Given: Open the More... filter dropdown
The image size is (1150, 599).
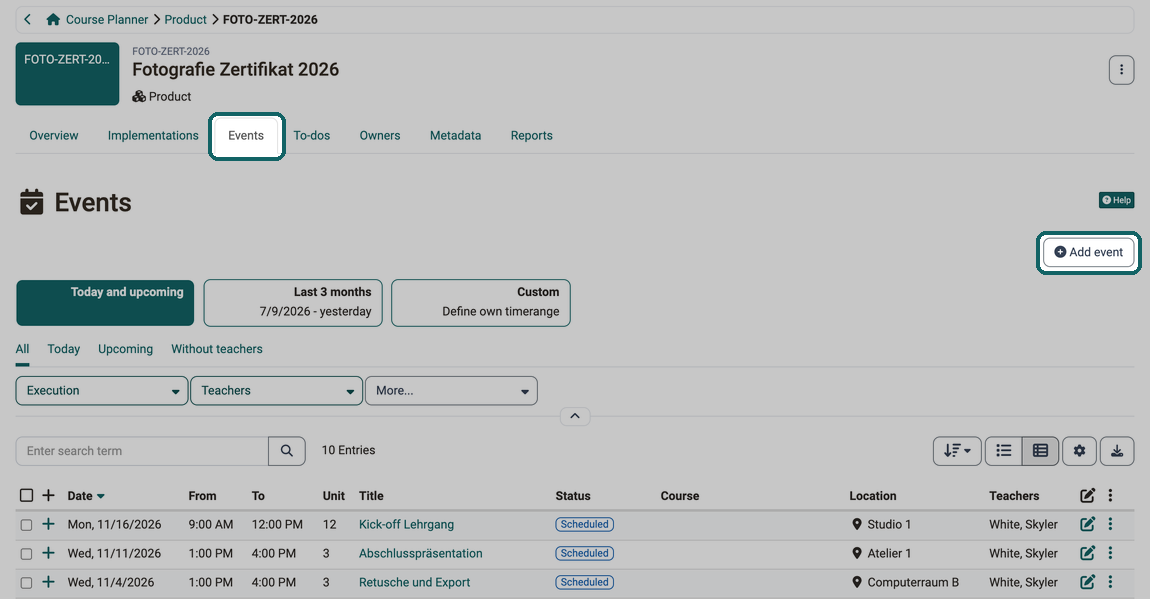Looking at the screenshot, I should pos(451,391).
